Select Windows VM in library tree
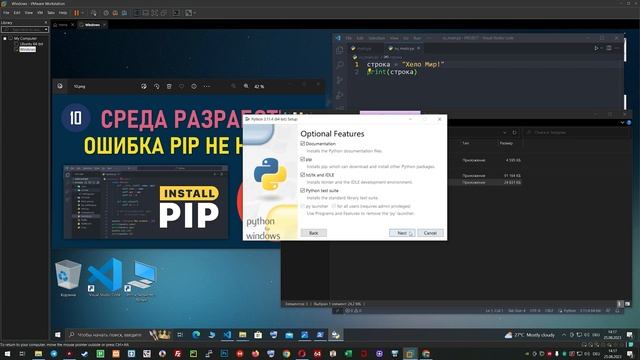640x360 pixels. pyautogui.click(x=27, y=49)
